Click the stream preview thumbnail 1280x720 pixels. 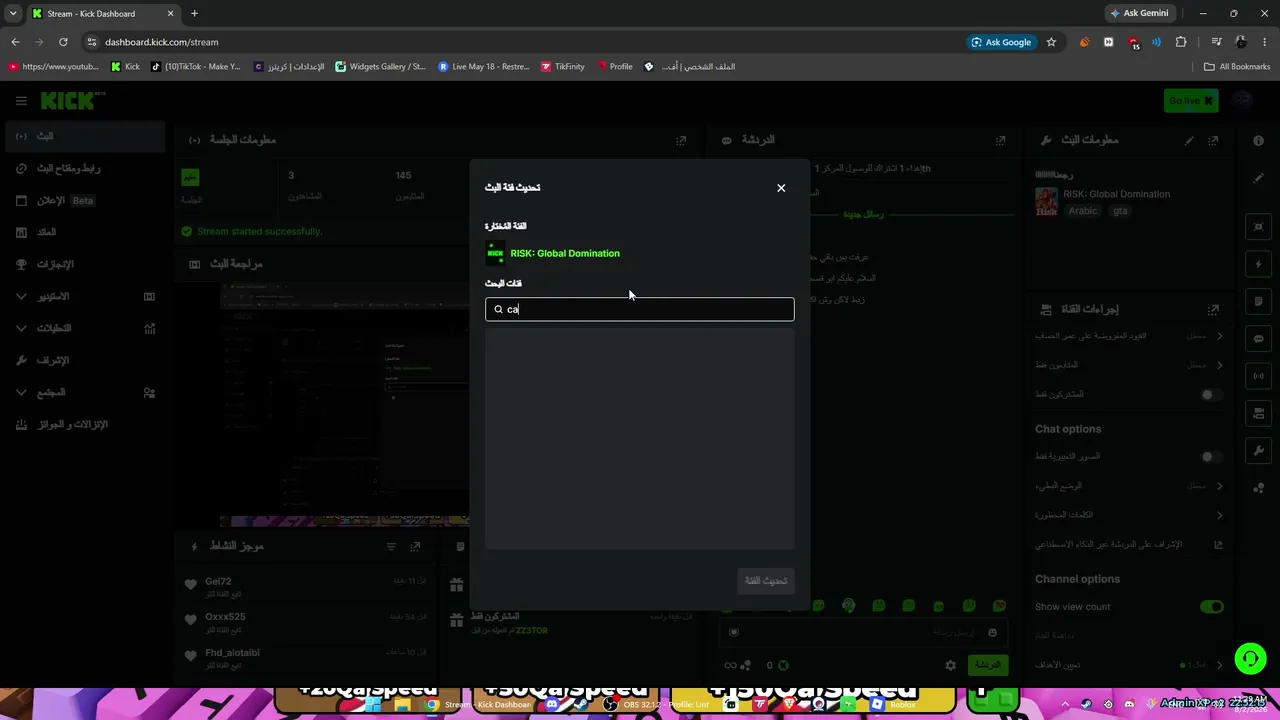(x=345, y=403)
